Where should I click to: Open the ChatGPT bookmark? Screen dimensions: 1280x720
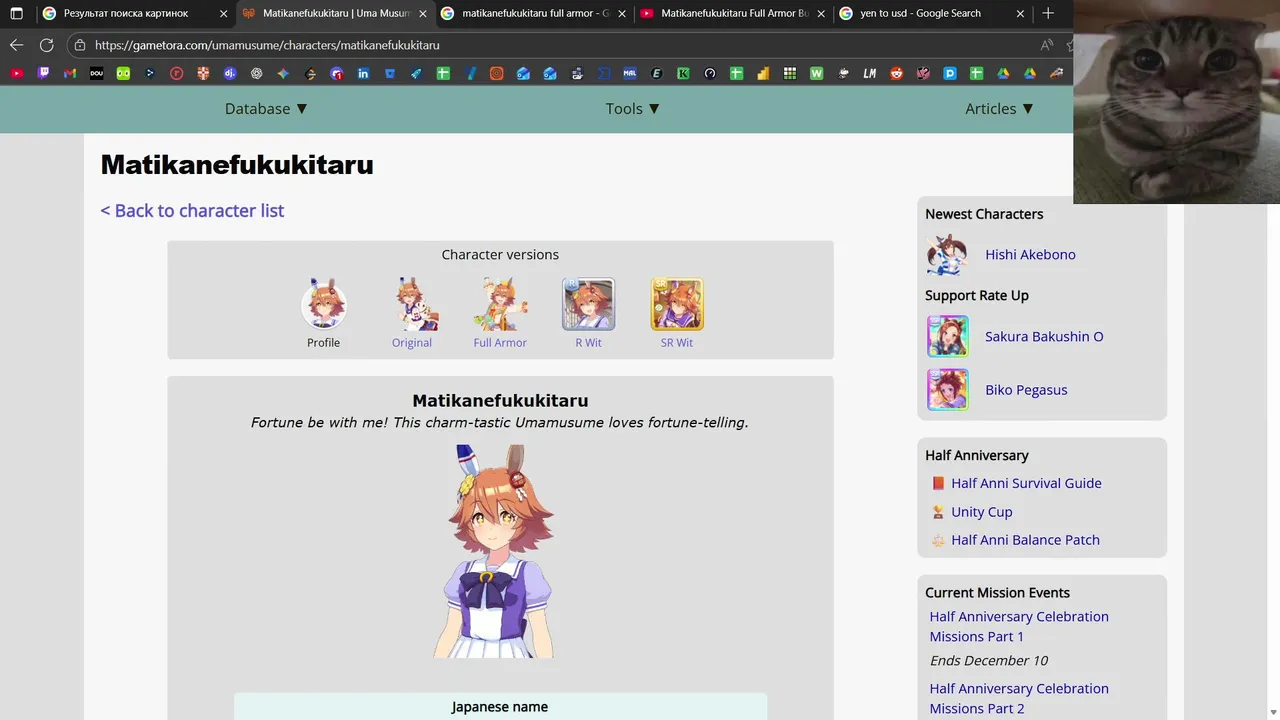click(x=257, y=73)
